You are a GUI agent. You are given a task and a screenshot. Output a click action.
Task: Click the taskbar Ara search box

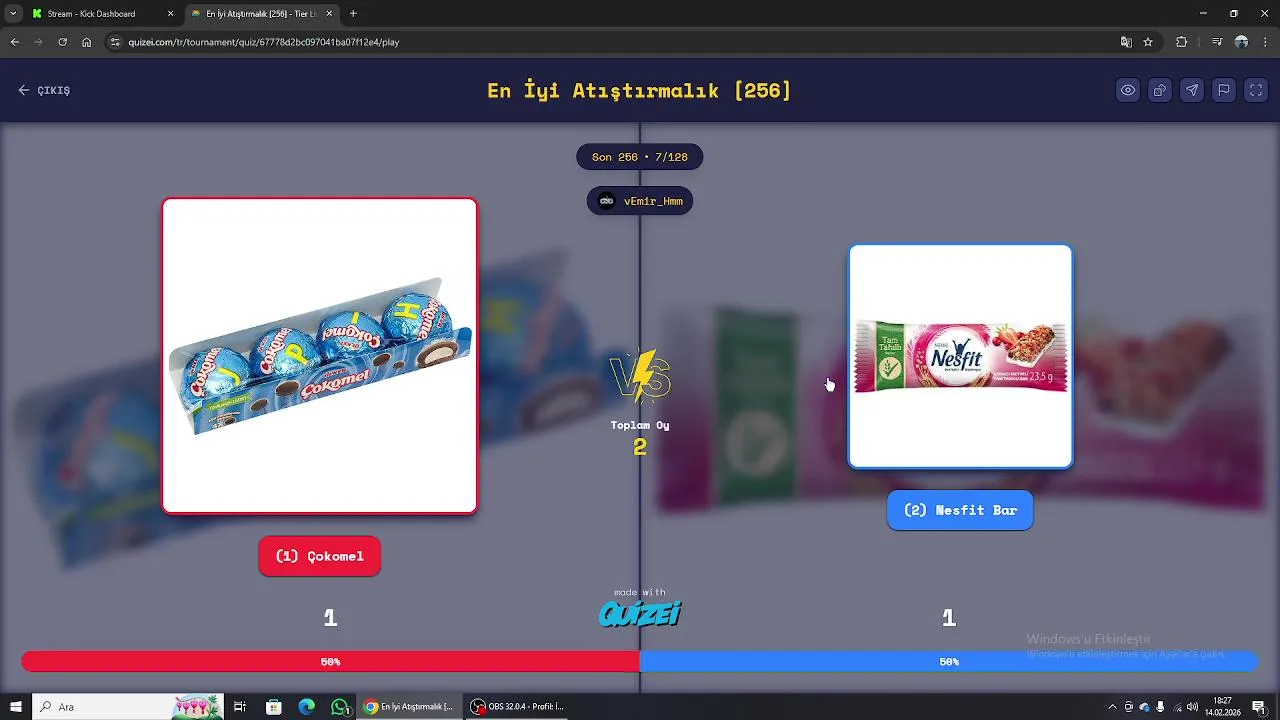point(127,707)
